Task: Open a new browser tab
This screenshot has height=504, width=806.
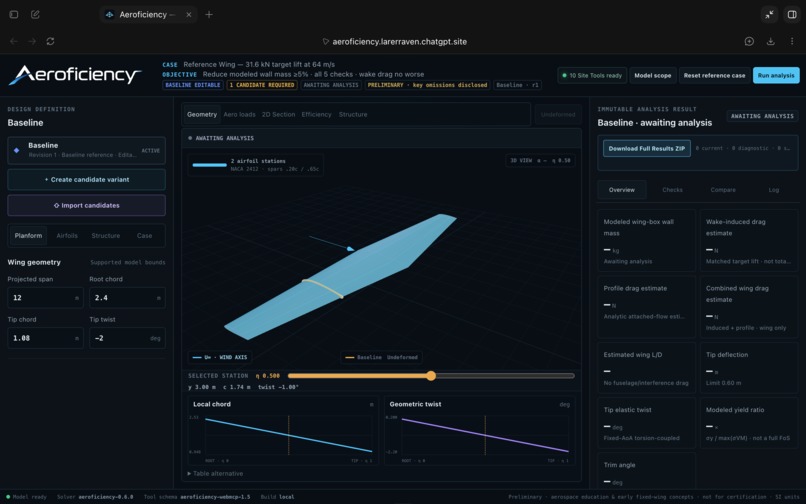Action: [209, 14]
